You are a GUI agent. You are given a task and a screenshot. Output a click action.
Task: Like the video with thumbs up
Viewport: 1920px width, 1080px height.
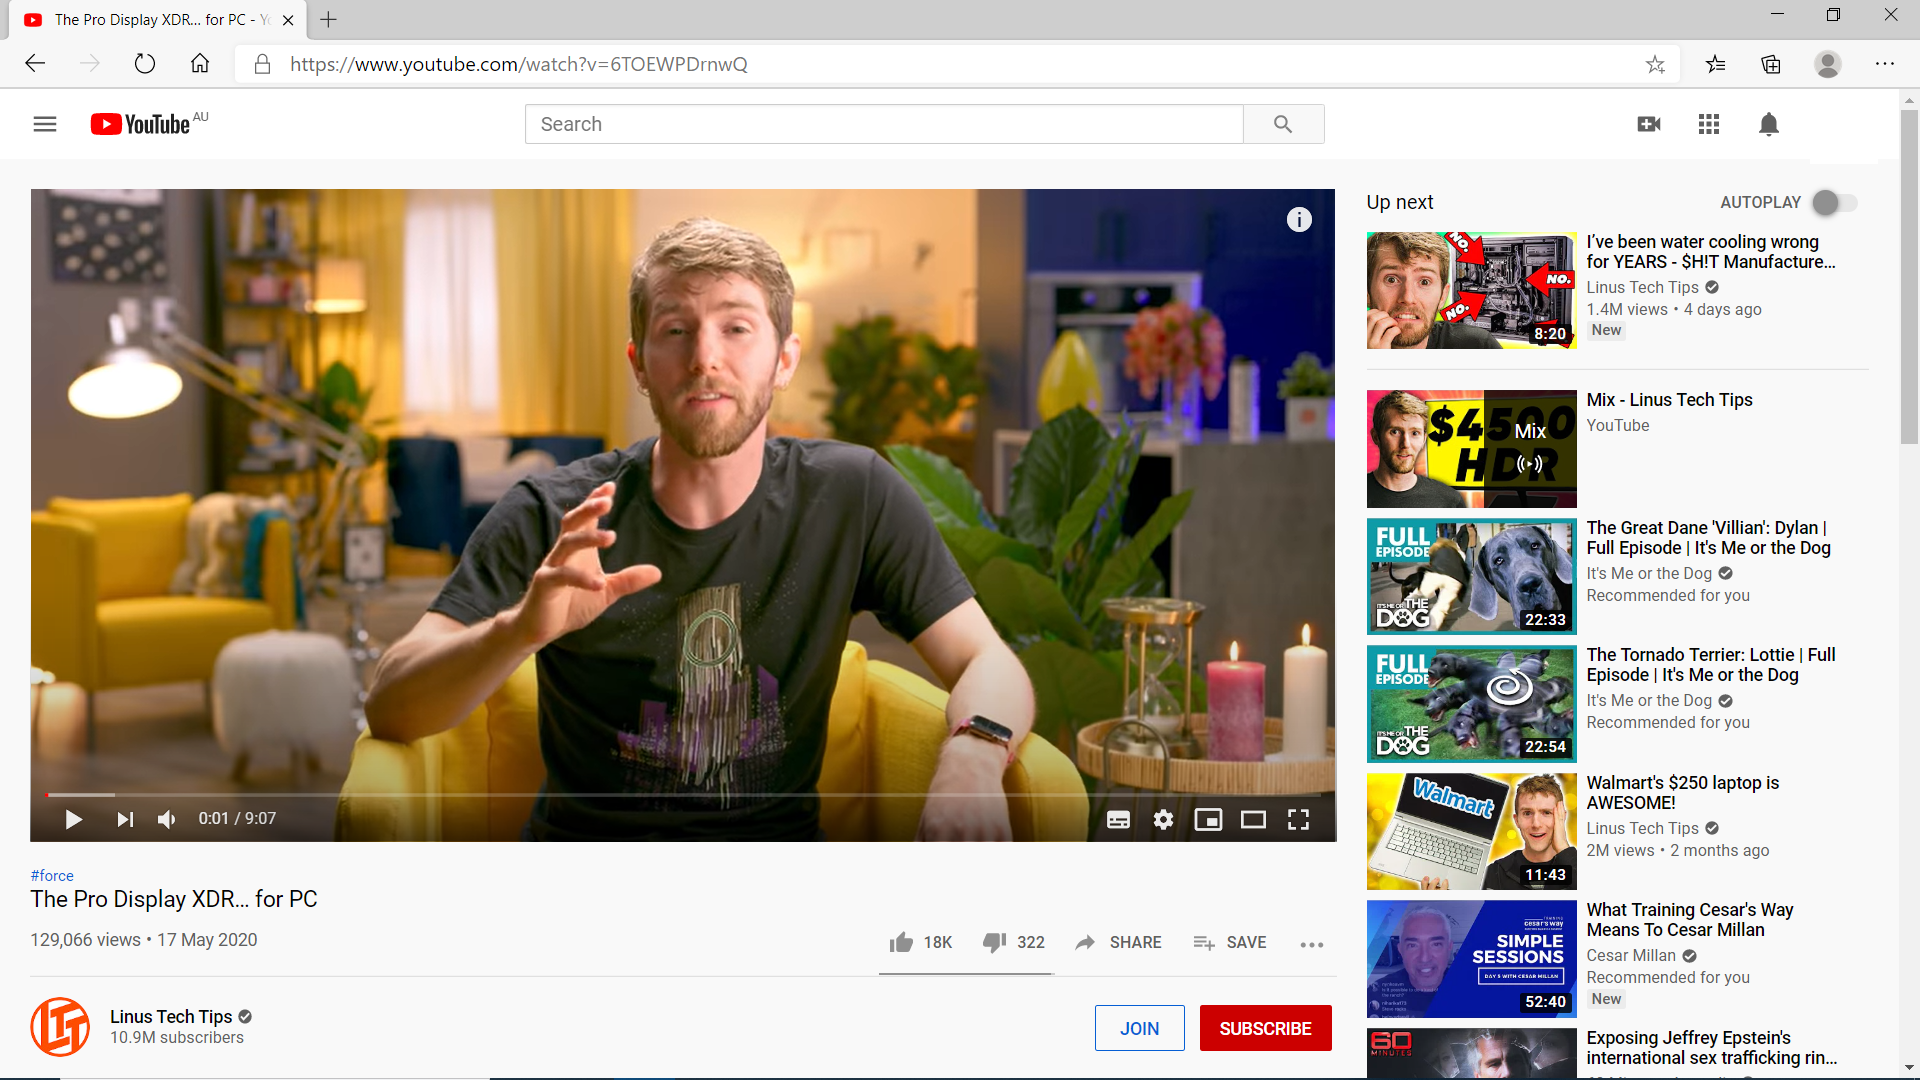pos(901,942)
